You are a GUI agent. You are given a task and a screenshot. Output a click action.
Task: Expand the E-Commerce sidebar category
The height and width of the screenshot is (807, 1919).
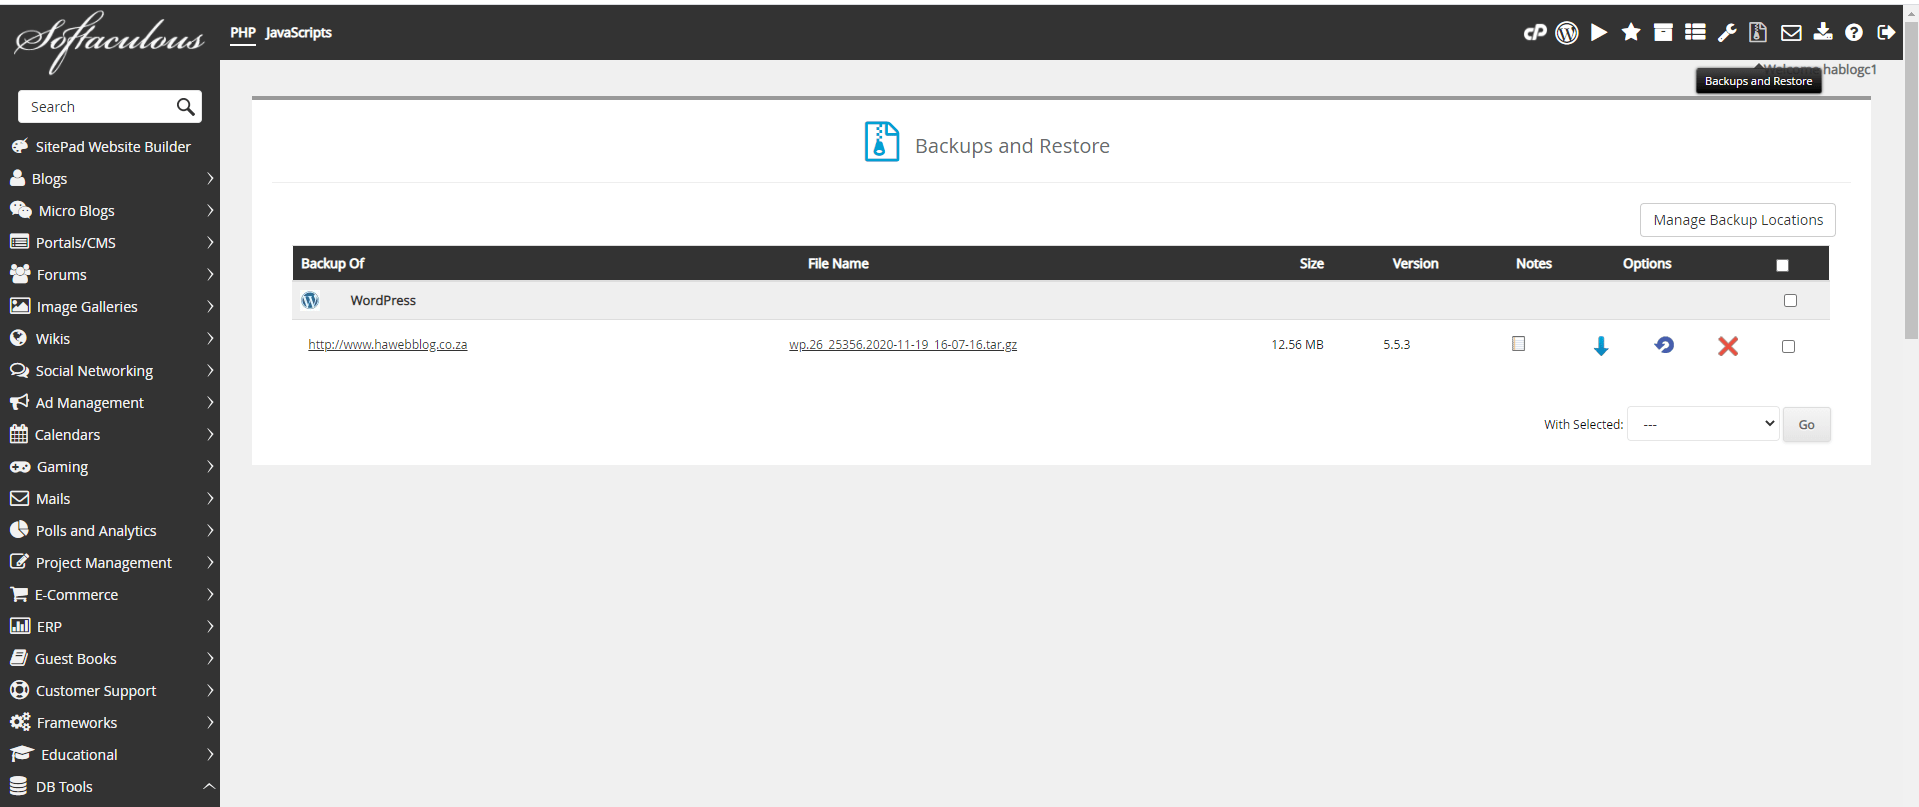point(110,595)
